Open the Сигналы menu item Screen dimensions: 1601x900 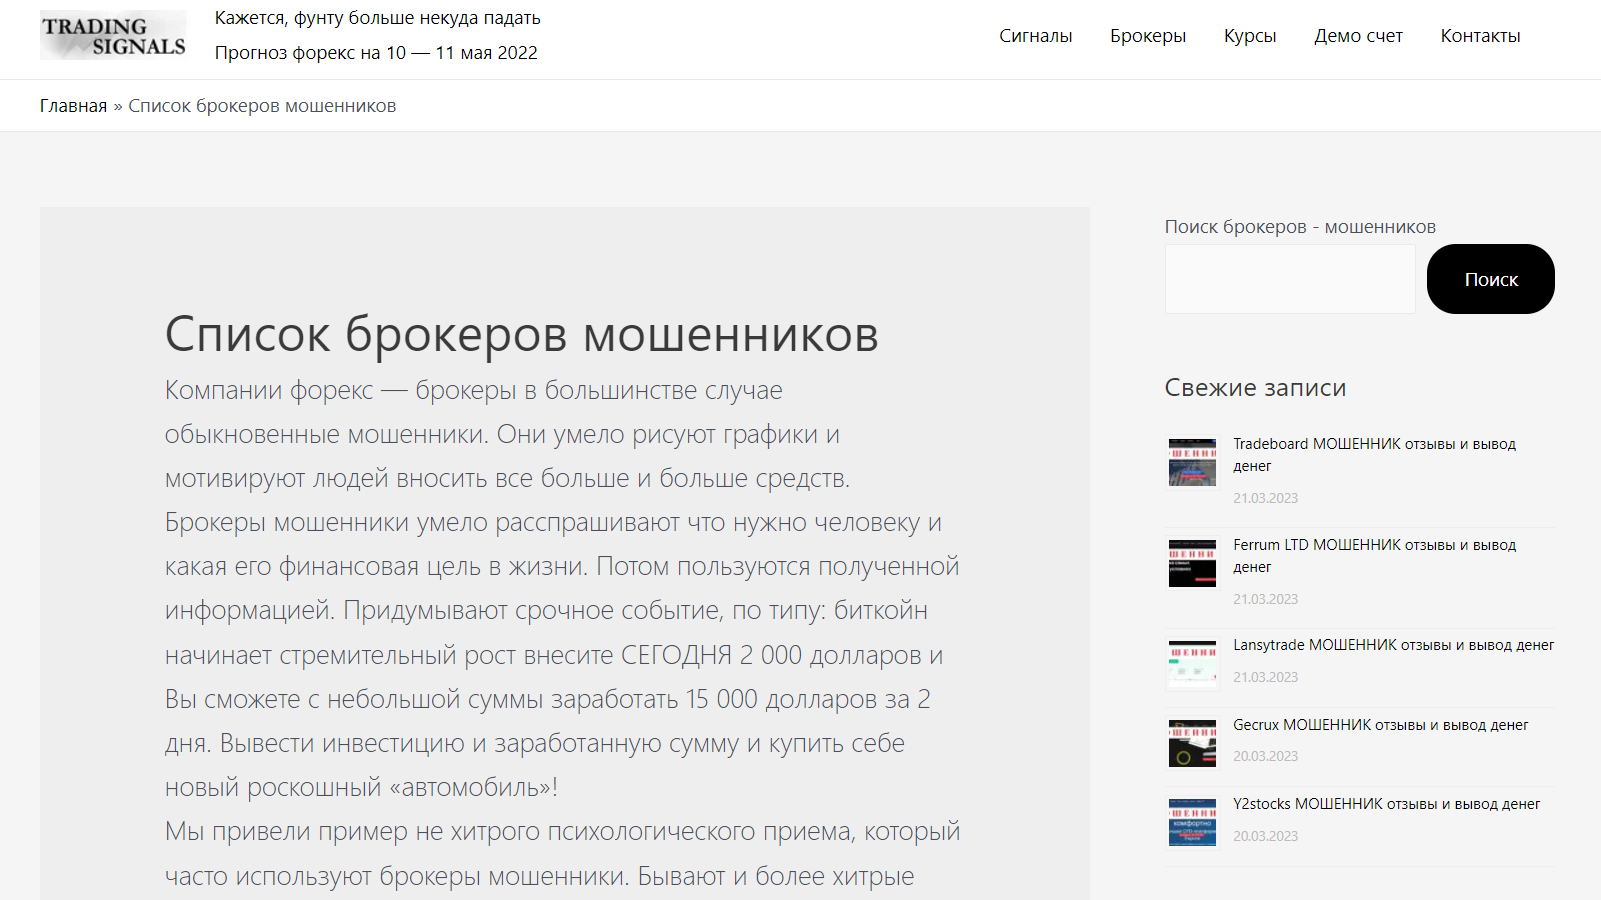1035,36
